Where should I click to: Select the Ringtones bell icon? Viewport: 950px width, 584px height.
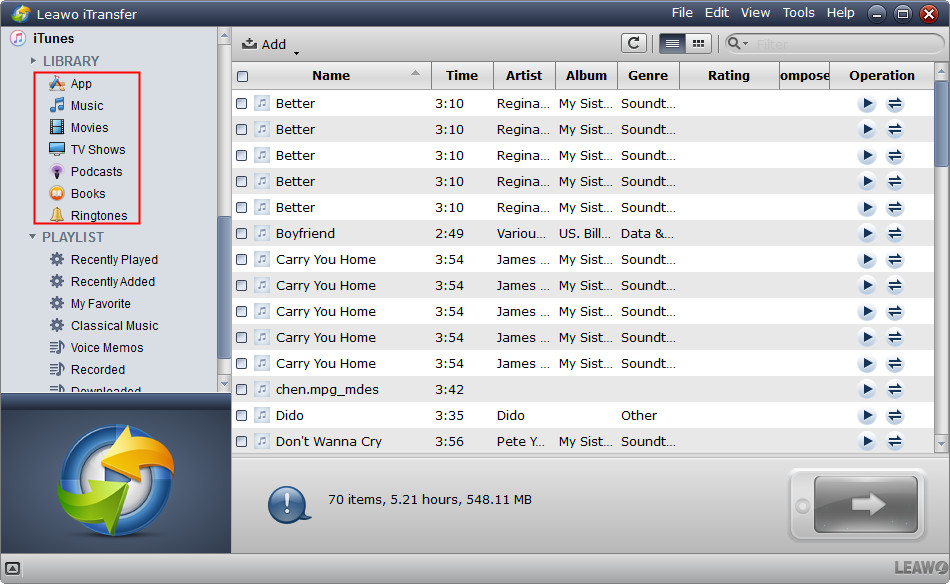tap(57, 215)
